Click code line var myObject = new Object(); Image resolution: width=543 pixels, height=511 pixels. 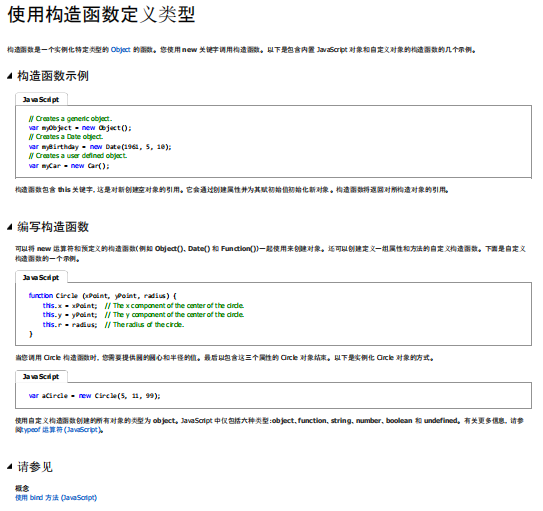pos(80,128)
